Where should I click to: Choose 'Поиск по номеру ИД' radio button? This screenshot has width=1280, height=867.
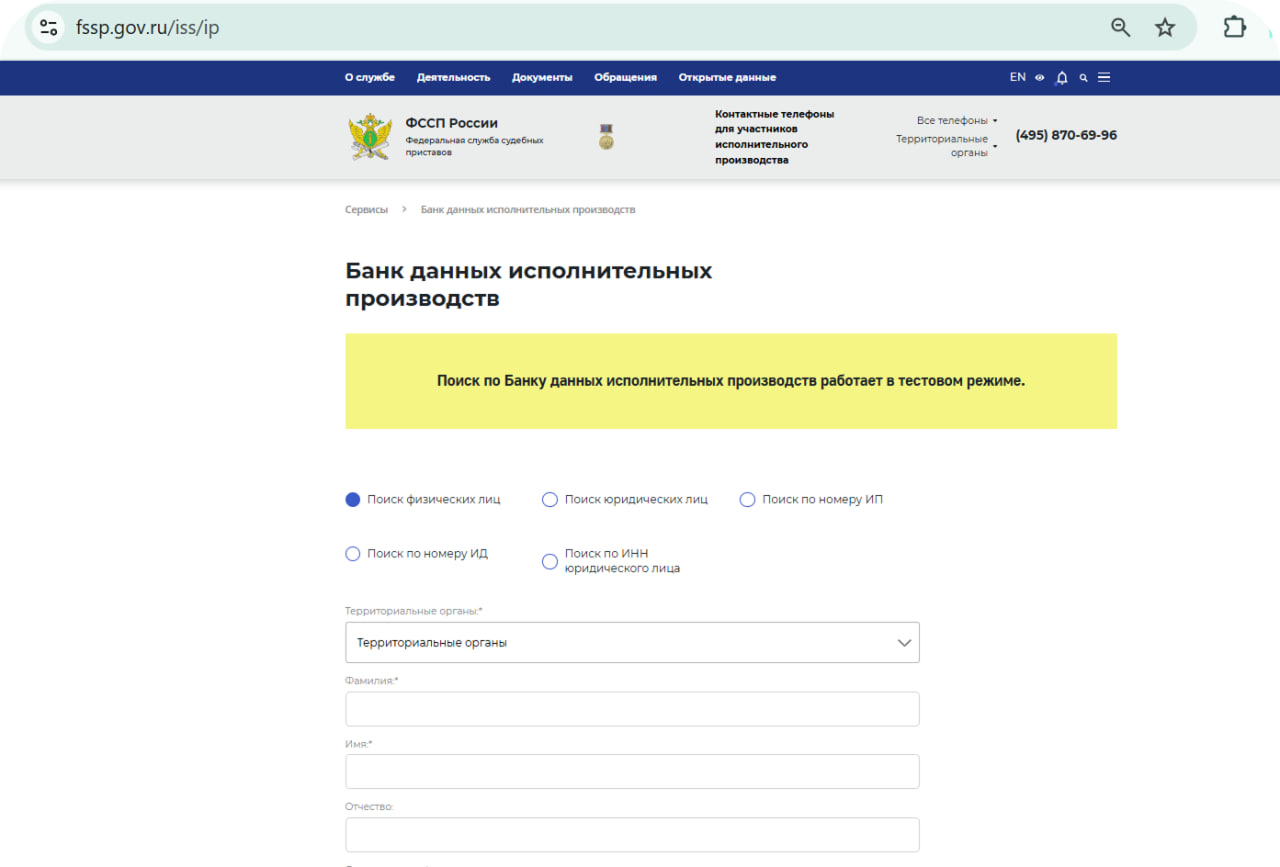click(x=353, y=554)
